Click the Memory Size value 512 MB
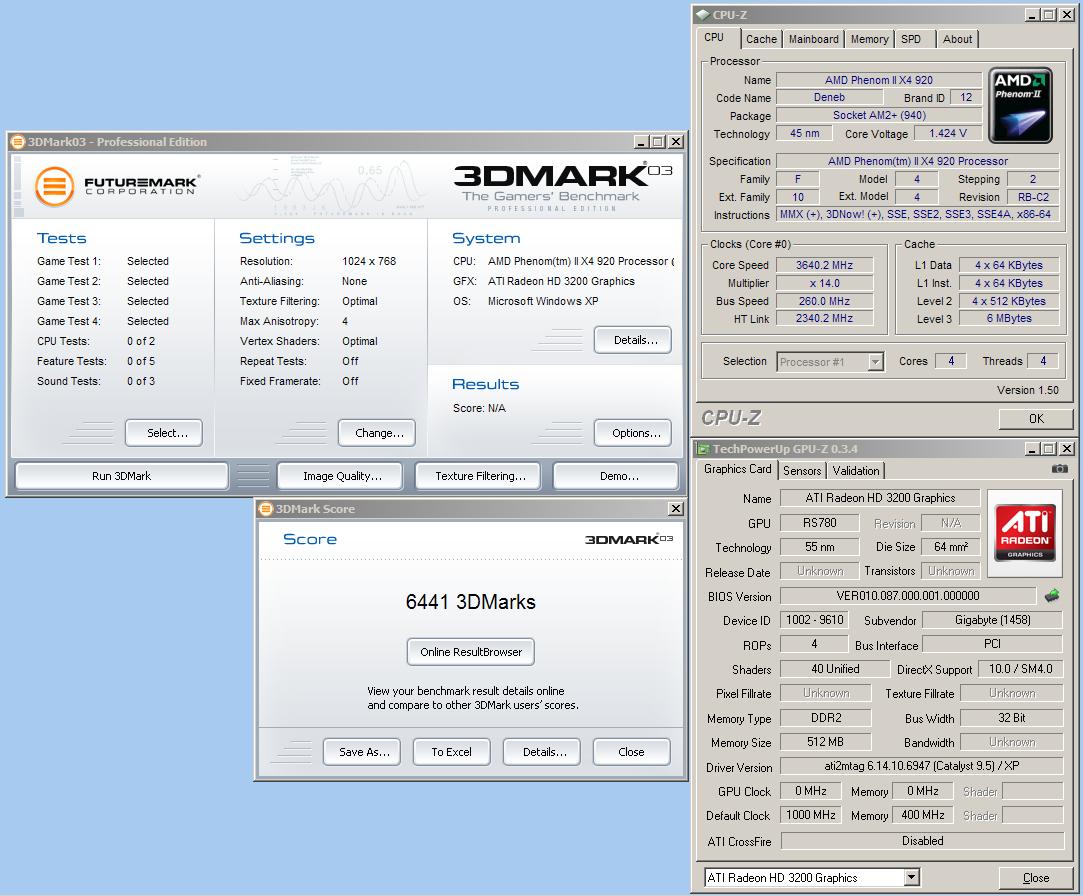Viewport: 1083px width, 896px height. [825, 742]
